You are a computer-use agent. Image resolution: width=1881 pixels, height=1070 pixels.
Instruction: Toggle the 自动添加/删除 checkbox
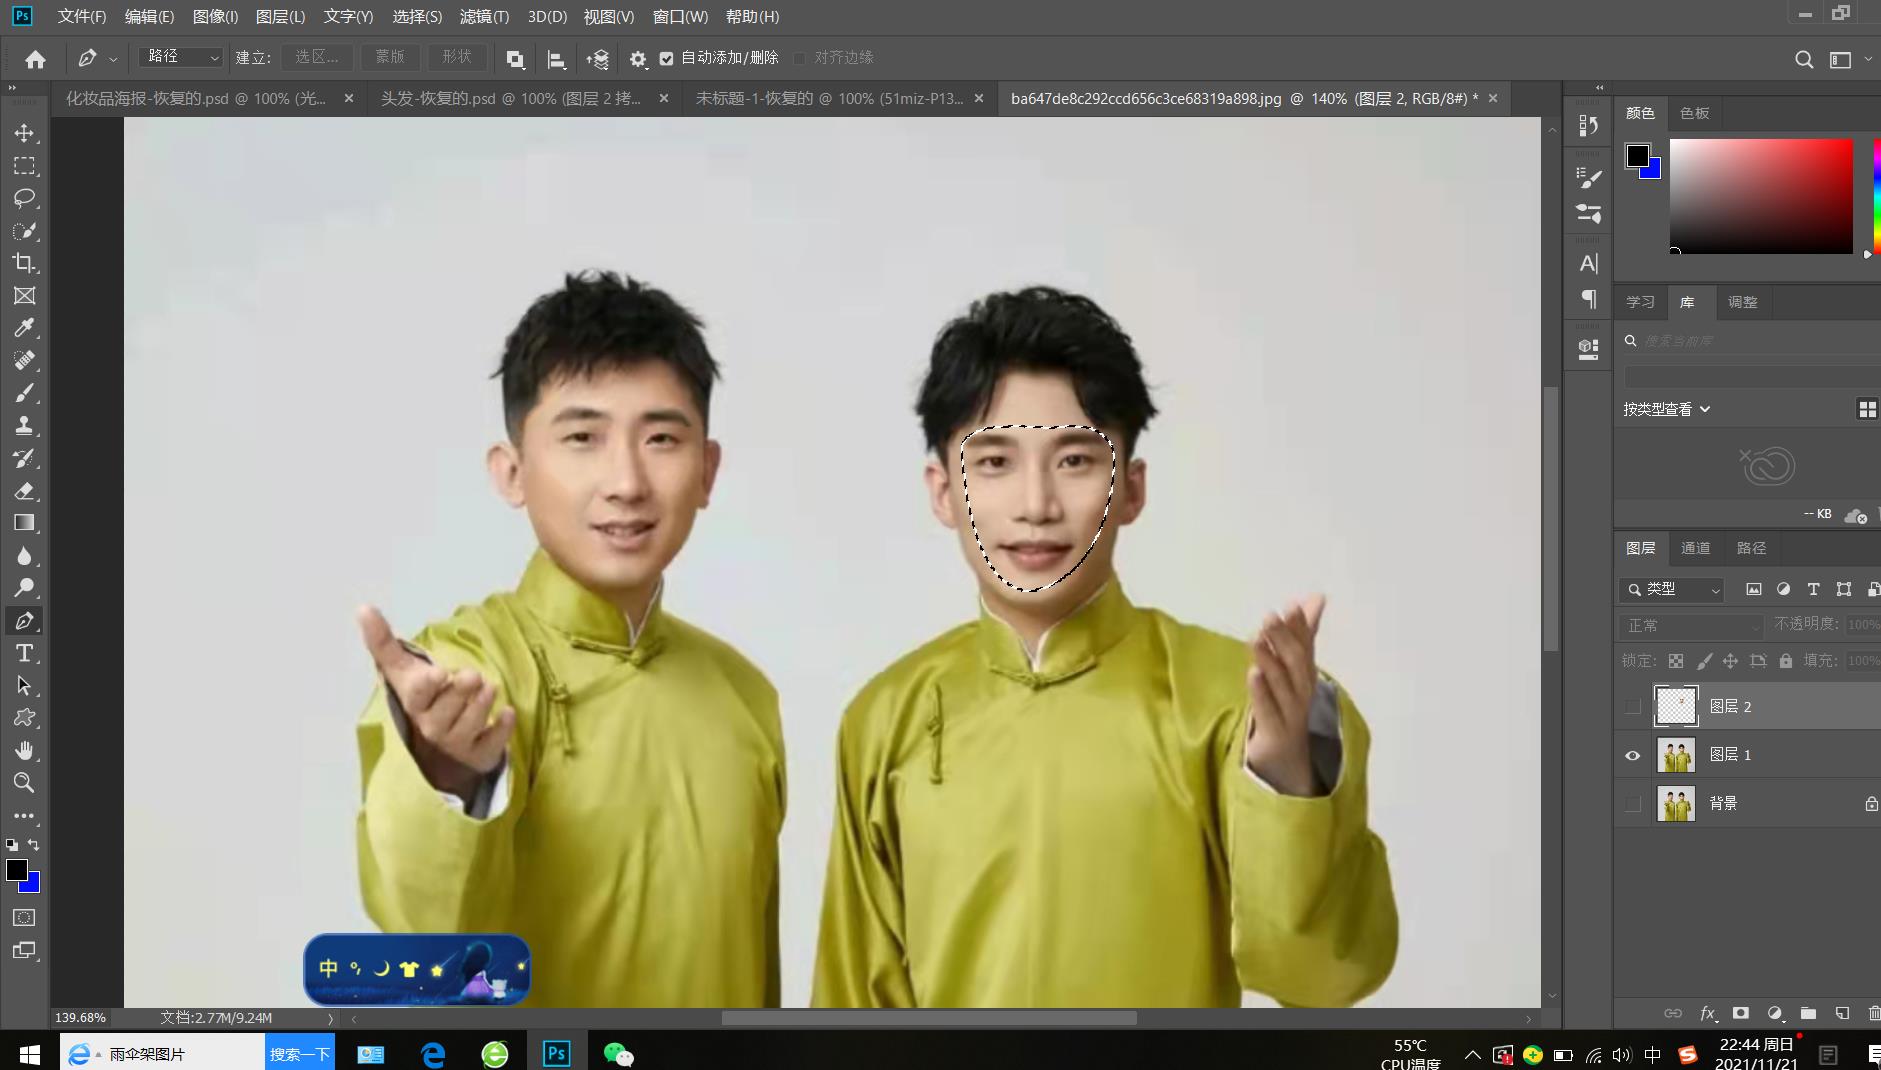pyautogui.click(x=667, y=58)
